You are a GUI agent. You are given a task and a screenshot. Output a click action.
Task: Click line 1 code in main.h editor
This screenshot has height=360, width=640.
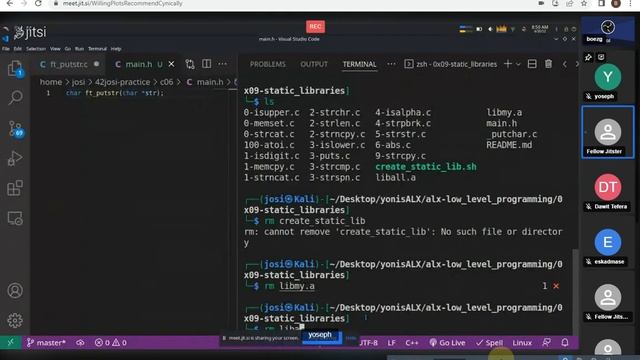[115, 93]
